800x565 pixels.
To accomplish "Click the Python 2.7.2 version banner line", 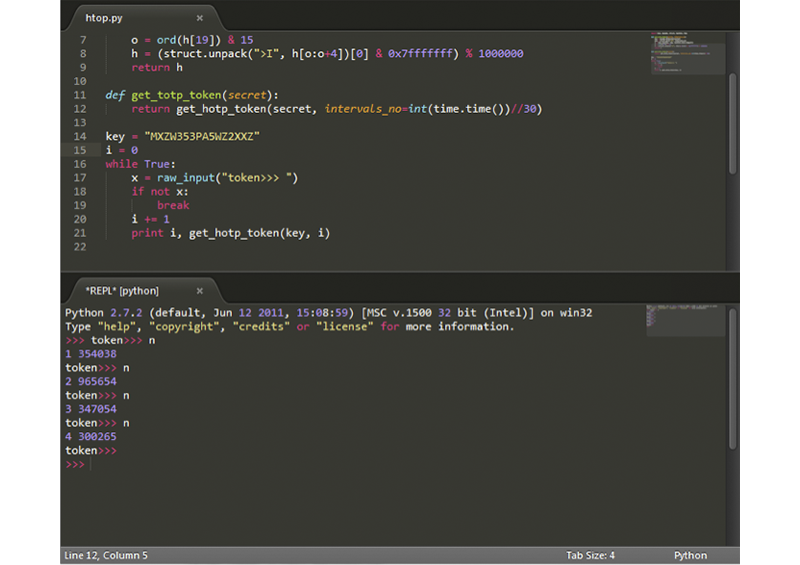I will click(329, 312).
